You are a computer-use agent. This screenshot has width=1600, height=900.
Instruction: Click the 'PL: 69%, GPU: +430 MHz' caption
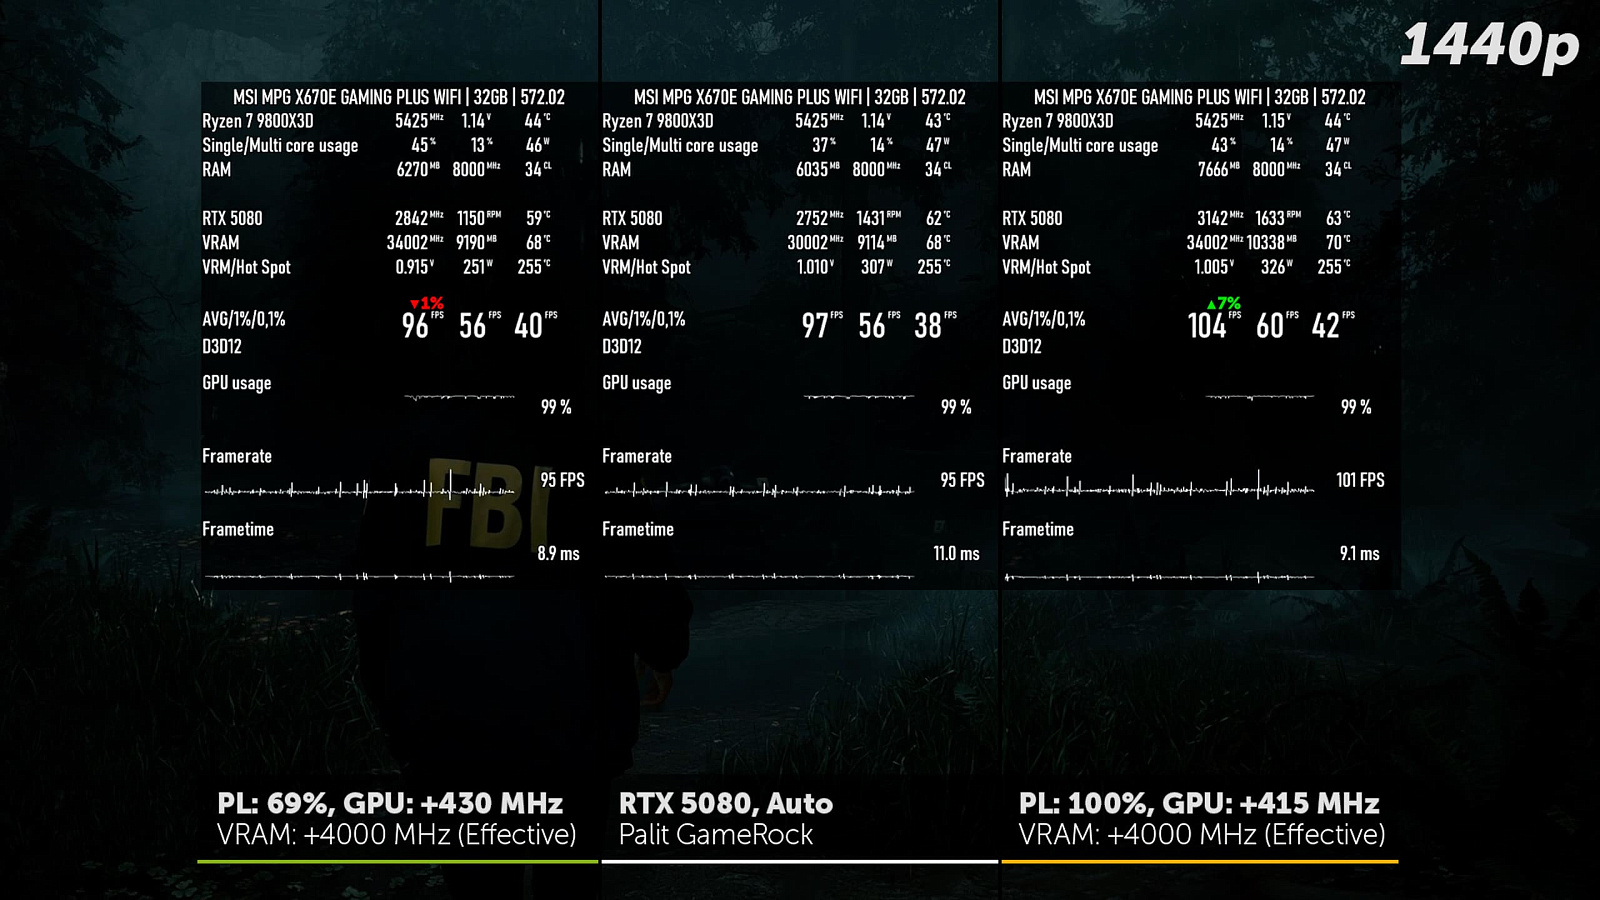click(x=390, y=803)
